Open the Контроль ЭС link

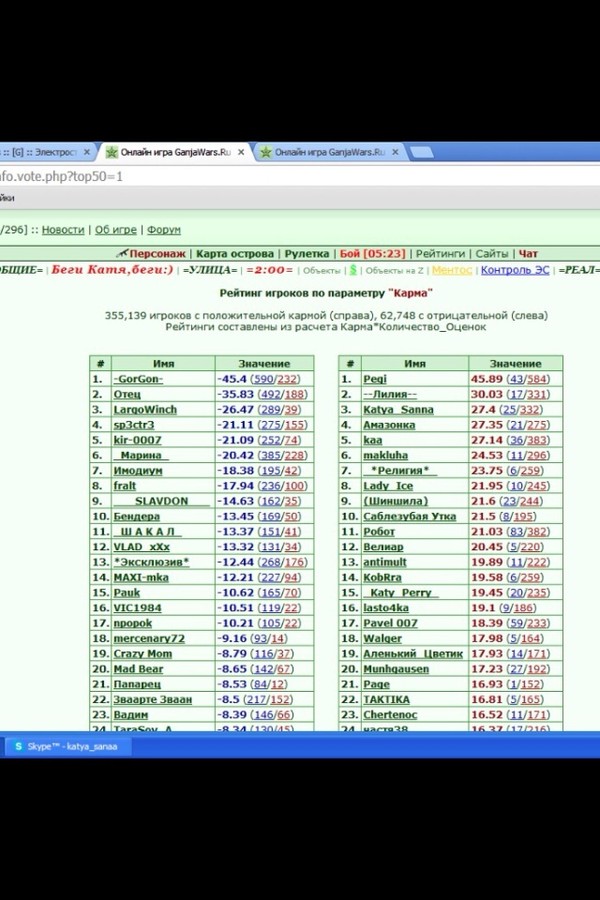515,270
